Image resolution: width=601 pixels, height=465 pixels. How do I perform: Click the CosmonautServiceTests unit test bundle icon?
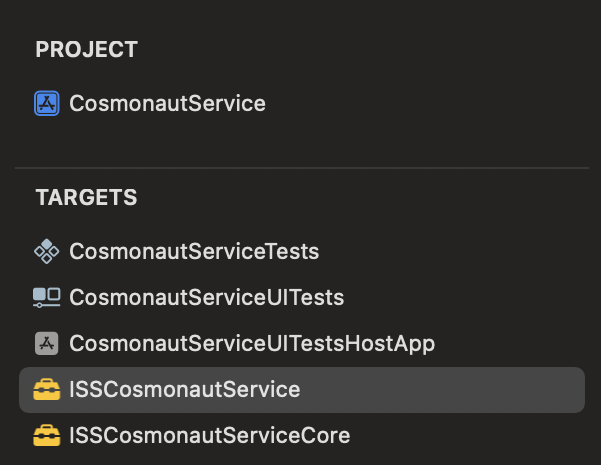pyautogui.click(x=47, y=251)
